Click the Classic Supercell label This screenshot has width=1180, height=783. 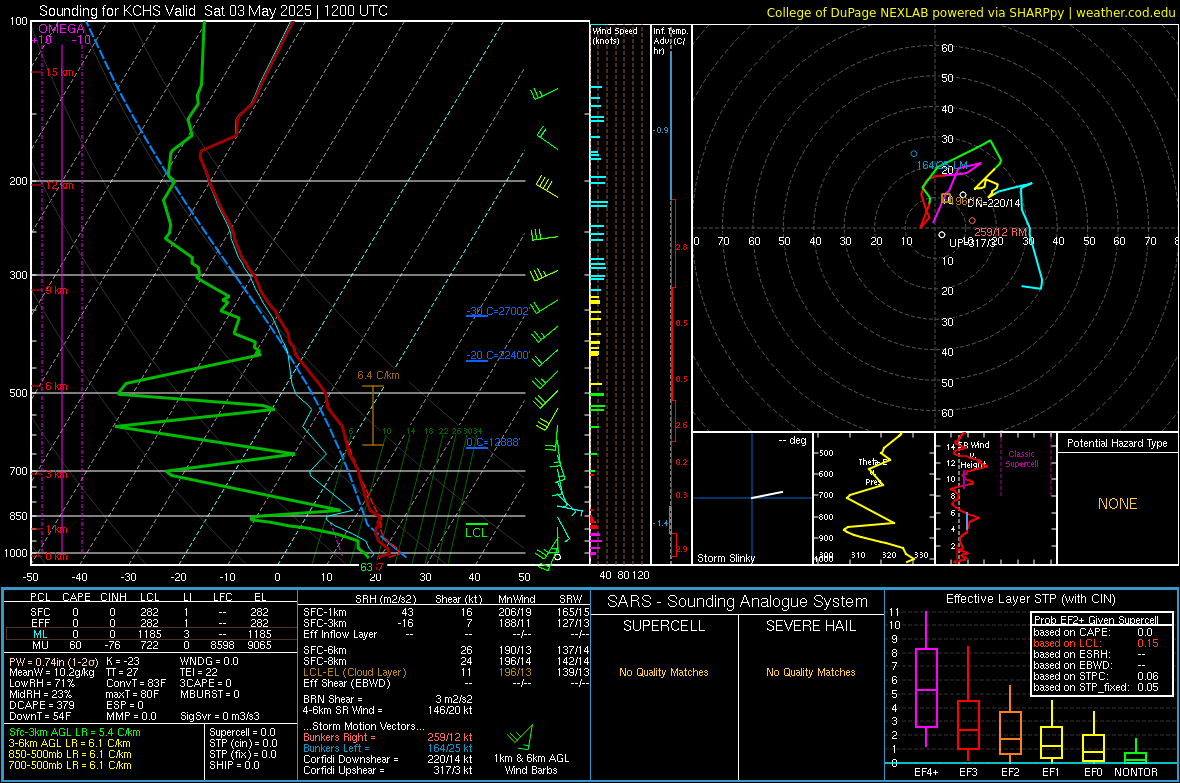coord(1022,459)
